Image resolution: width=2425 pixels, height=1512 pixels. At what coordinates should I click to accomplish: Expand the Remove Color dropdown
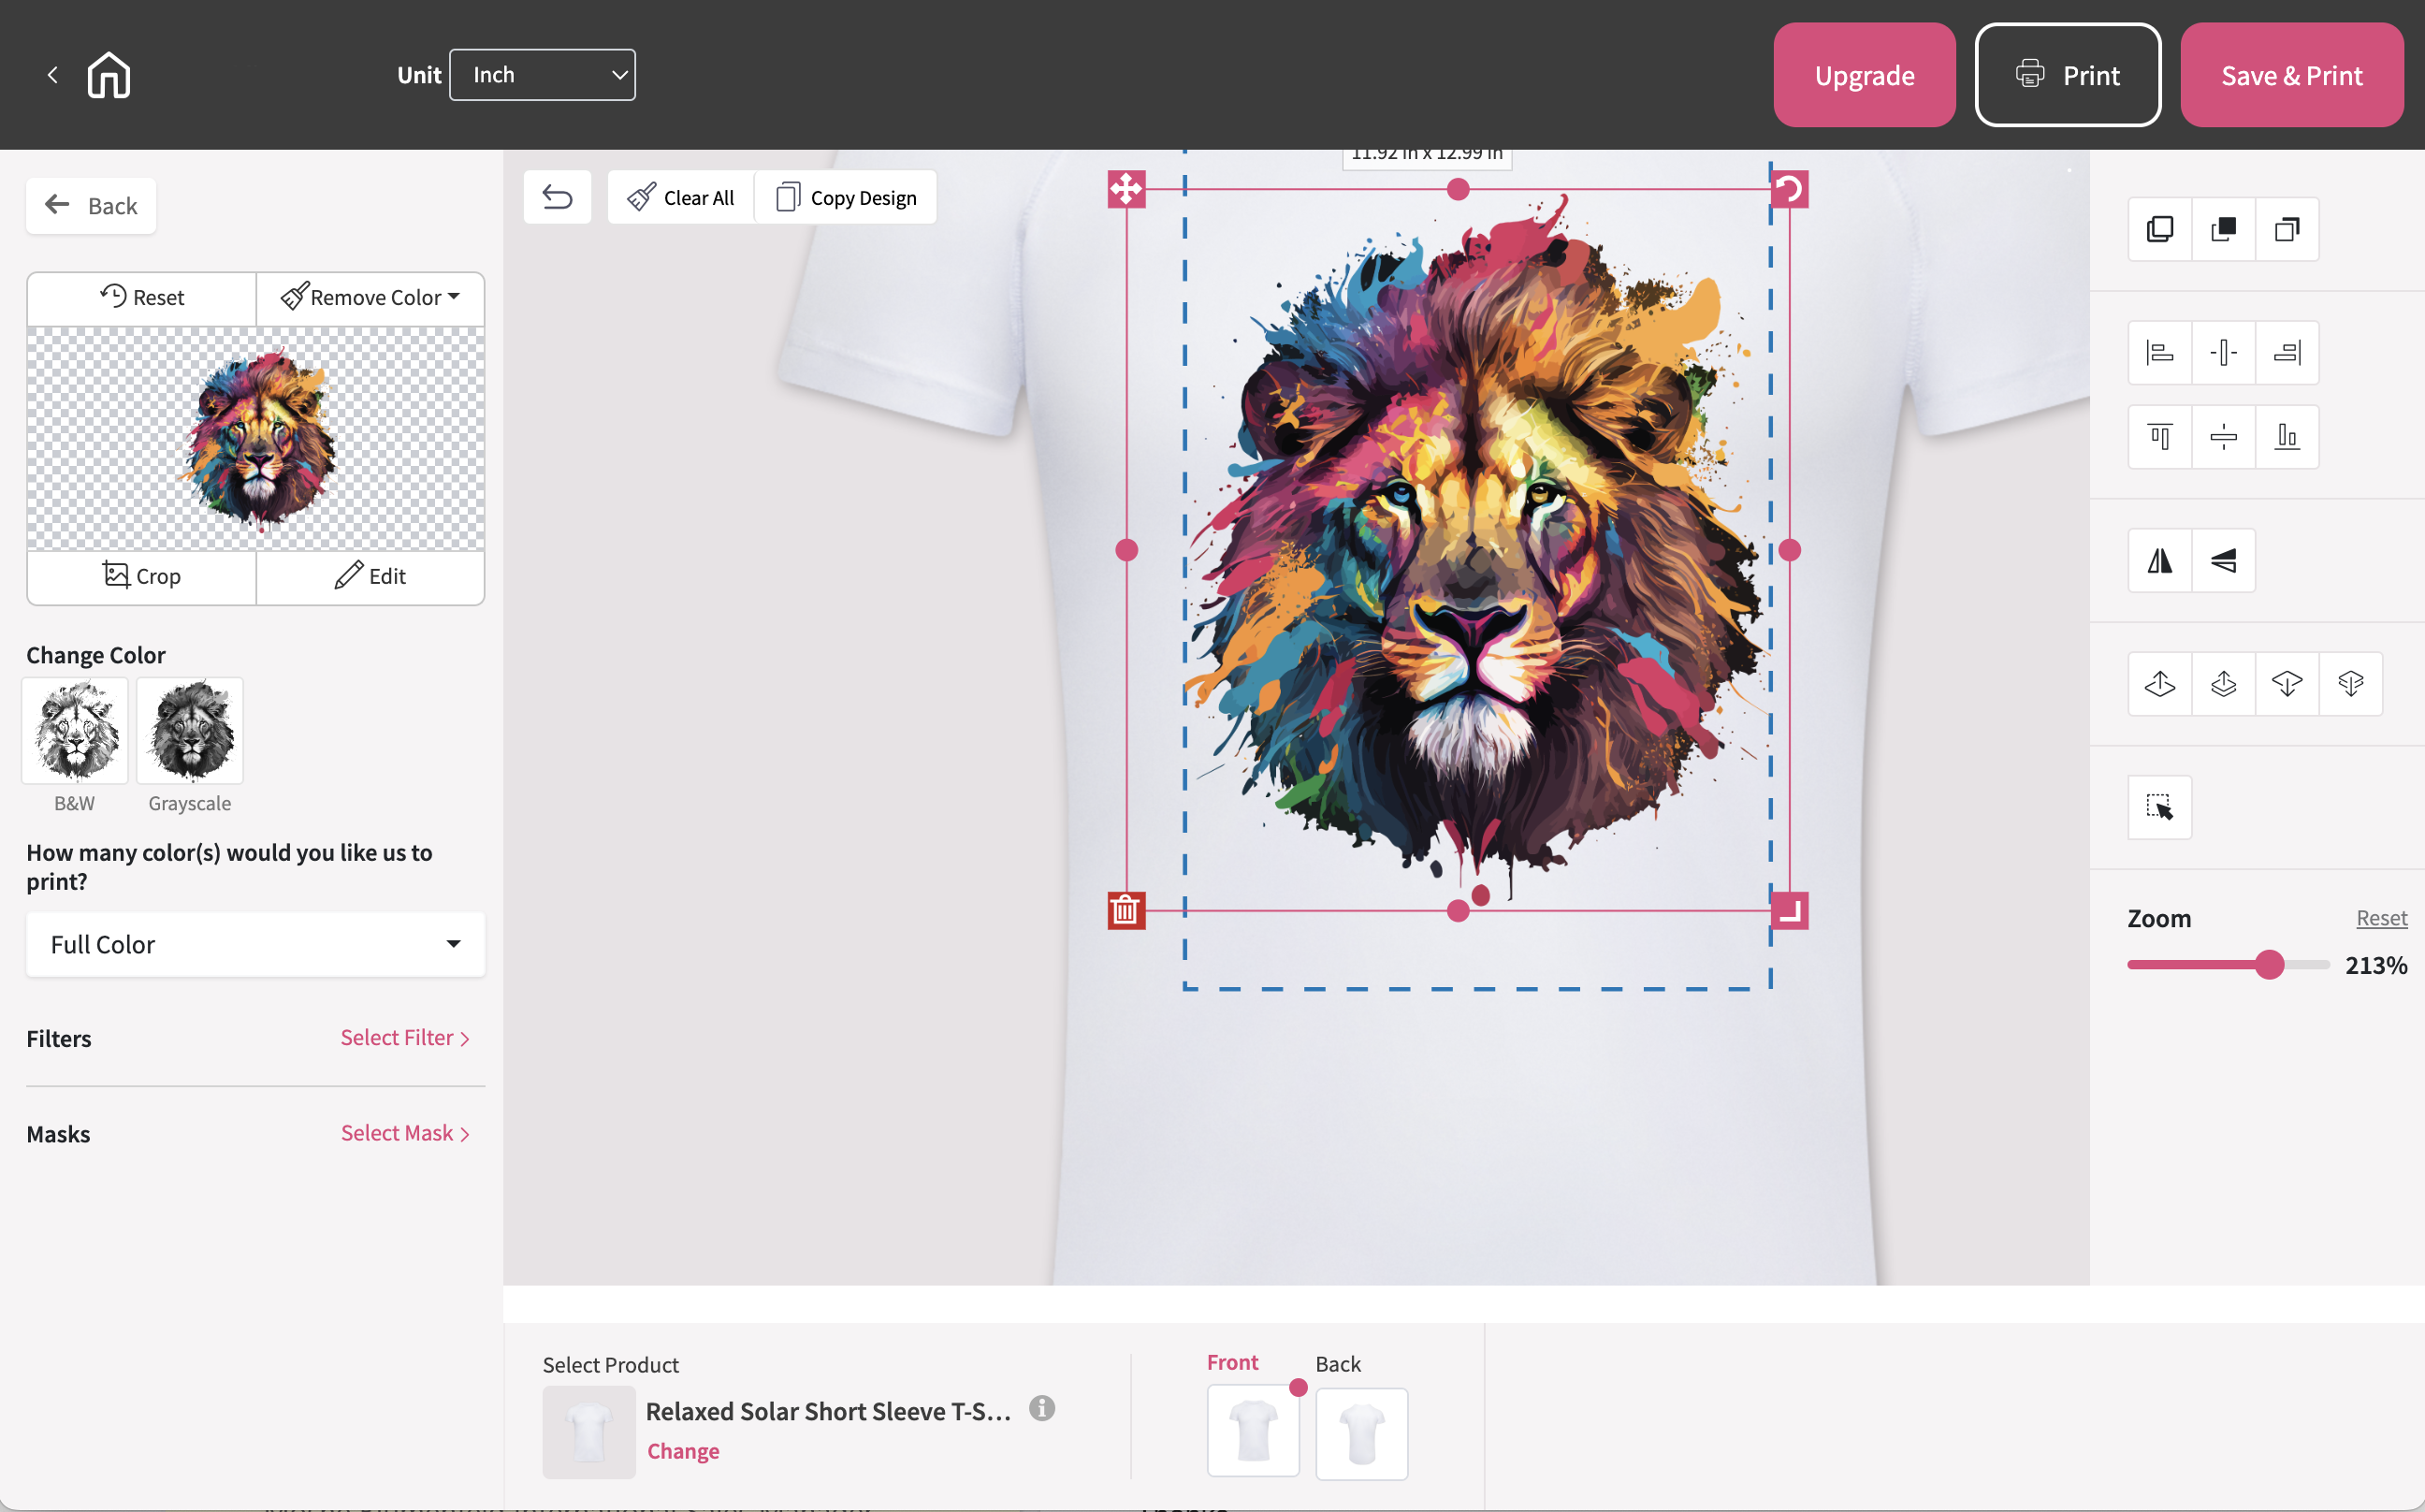(371, 297)
